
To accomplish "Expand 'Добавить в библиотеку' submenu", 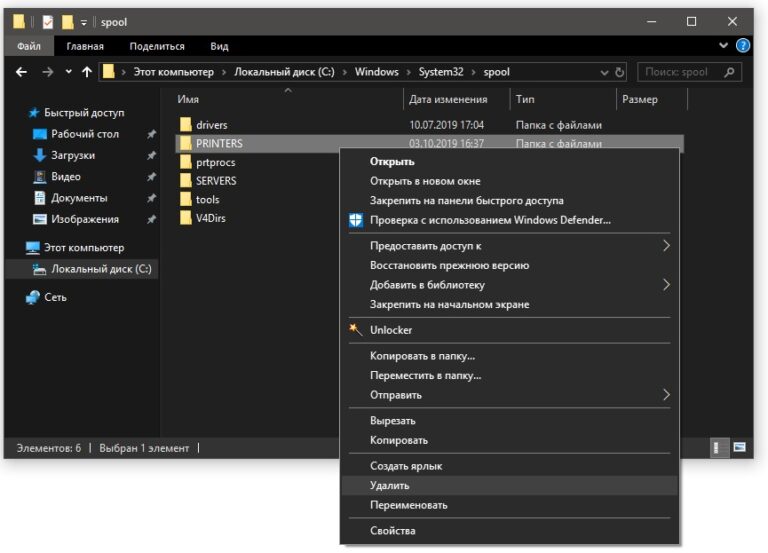I will [x=509, y=285].
